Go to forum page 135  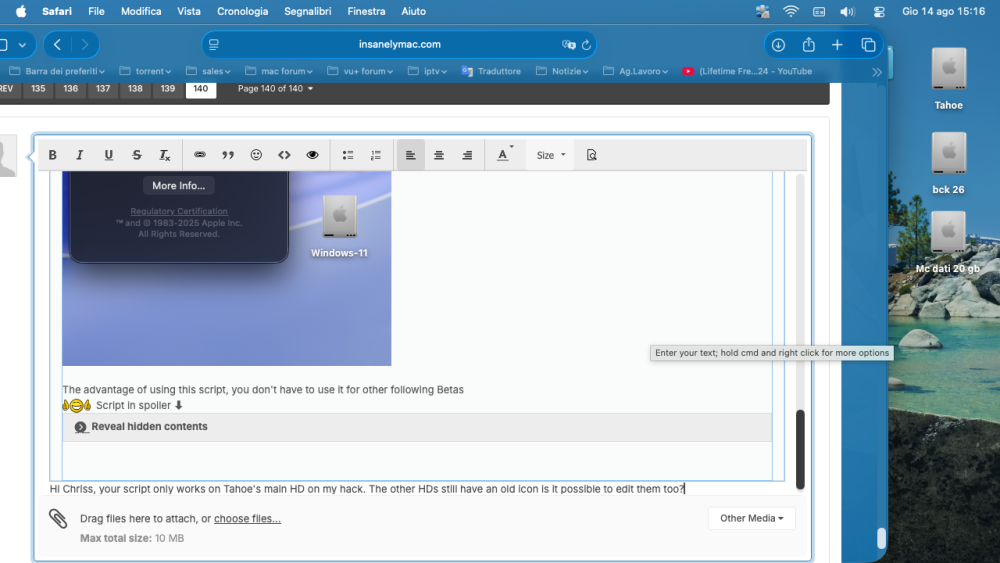pyautogui.click(x=38, y=89)
